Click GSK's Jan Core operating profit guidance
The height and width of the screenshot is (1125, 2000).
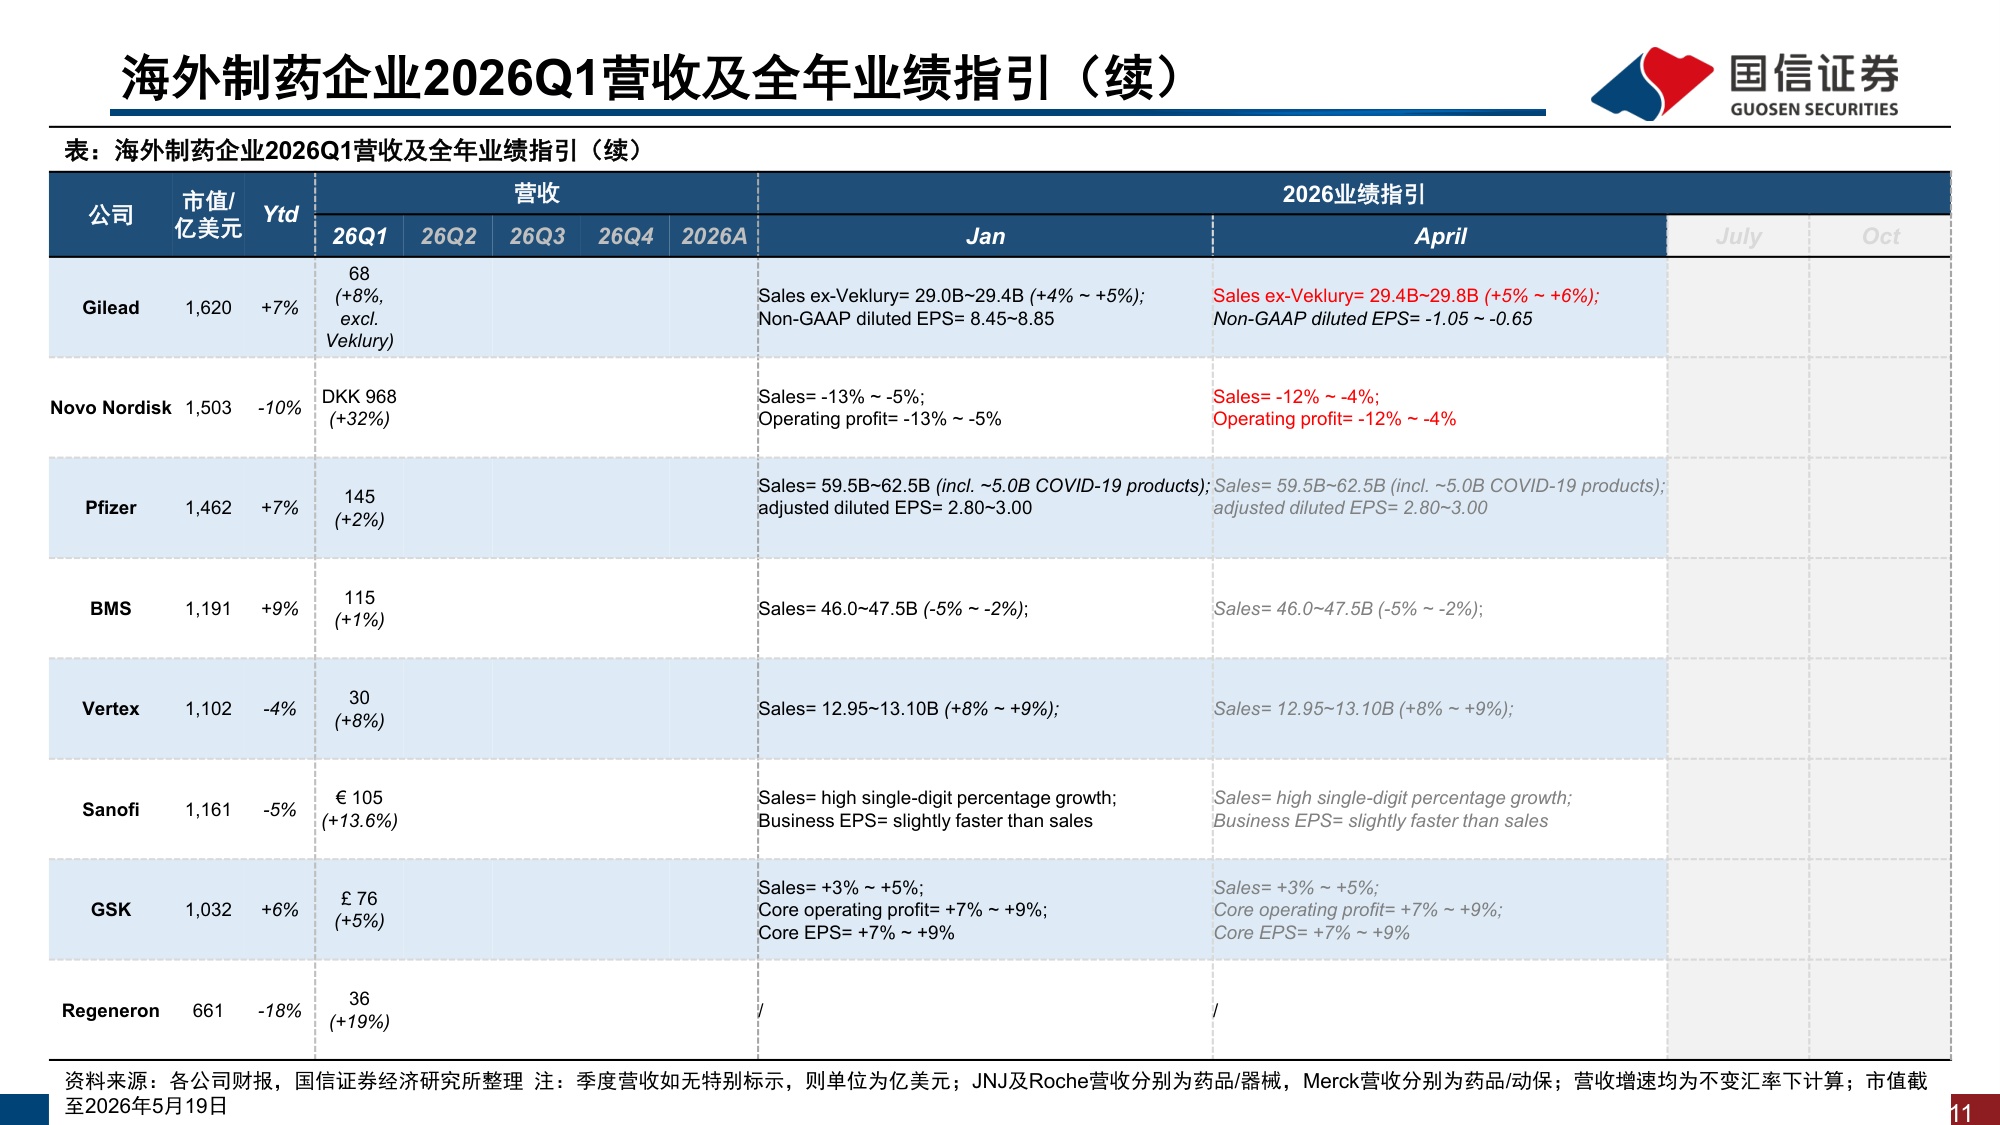pyautogui.click(x=902, y=909)
